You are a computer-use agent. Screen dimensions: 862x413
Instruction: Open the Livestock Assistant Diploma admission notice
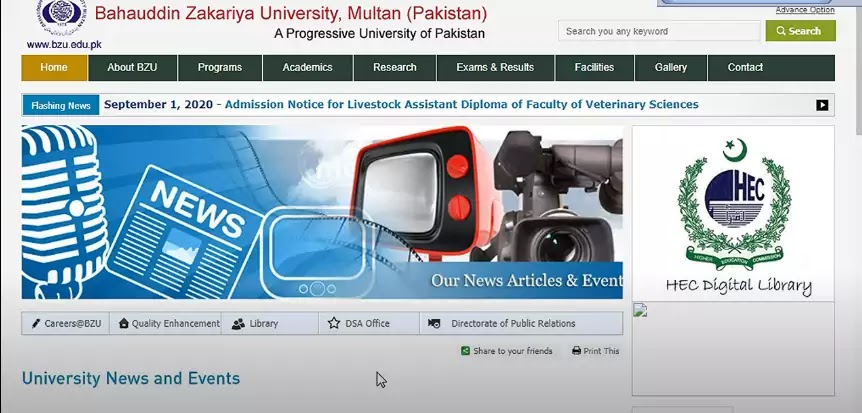462,104
